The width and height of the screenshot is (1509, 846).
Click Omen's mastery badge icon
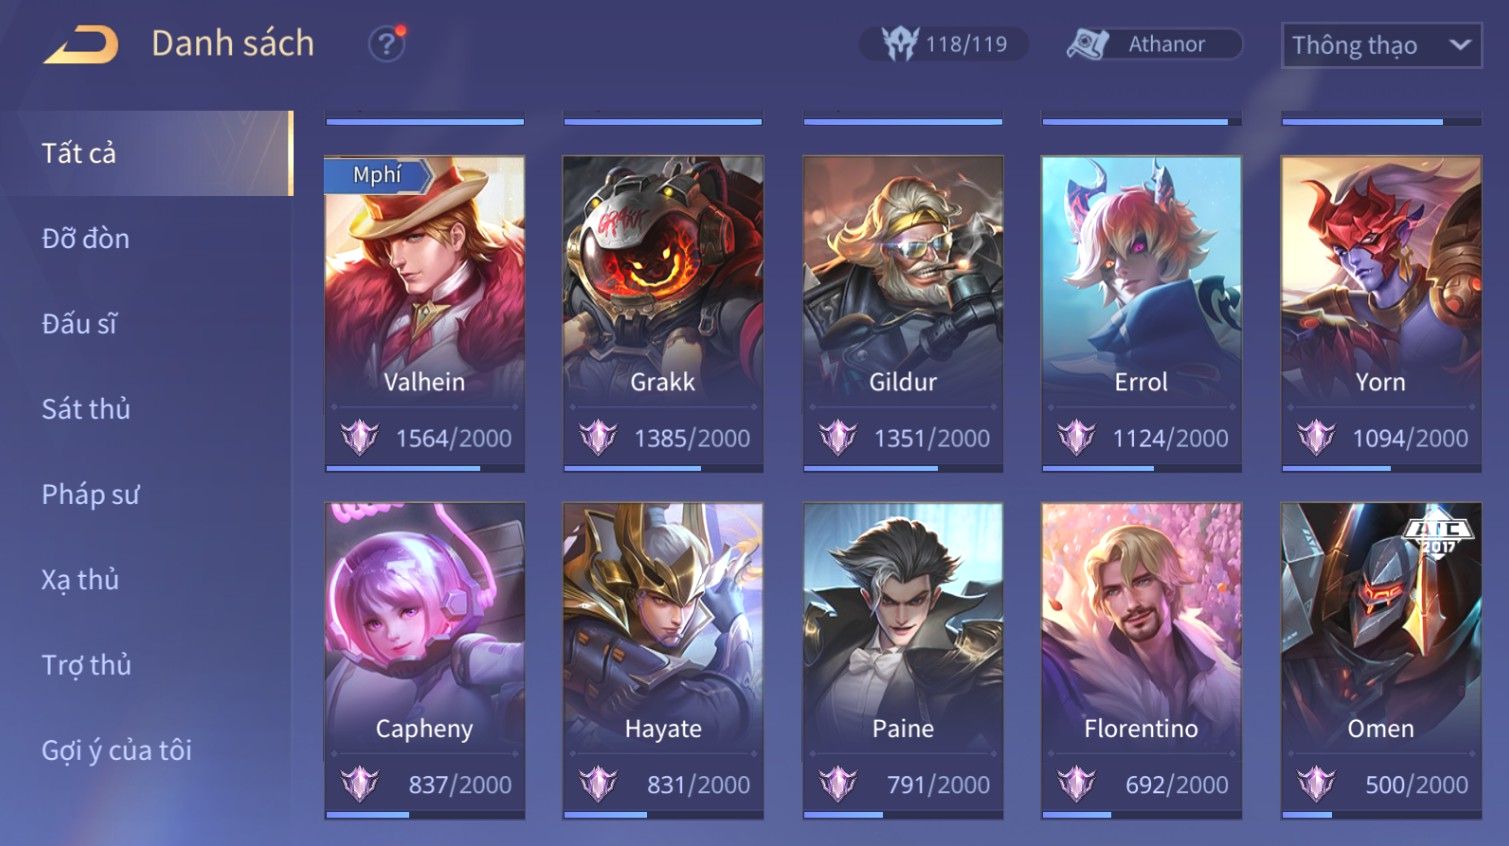click(1316, 784)
